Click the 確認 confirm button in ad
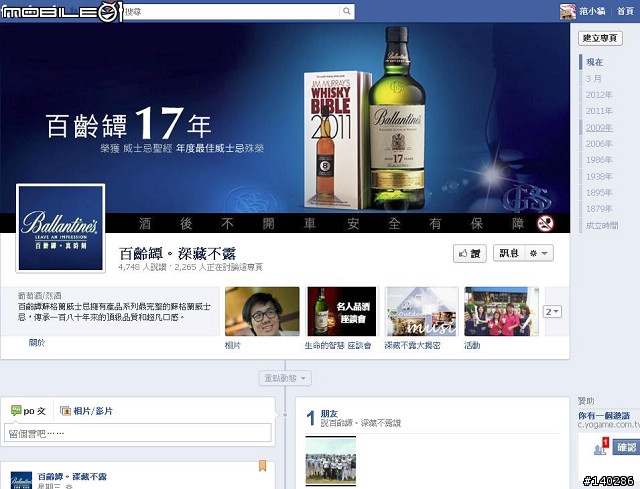Image resolution: width=640 pixels, height=489 pixels. (626, 447)
